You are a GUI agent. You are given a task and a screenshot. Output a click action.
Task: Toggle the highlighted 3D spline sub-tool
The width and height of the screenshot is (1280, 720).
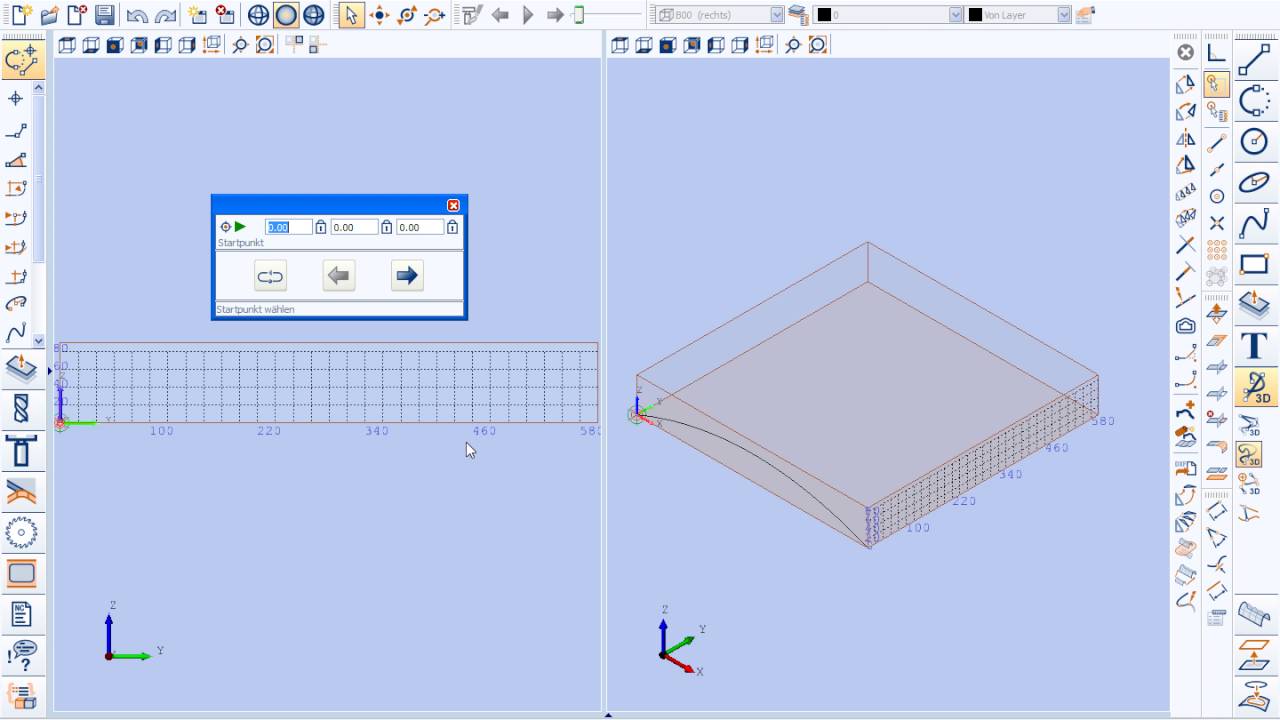click(1249, 455)
